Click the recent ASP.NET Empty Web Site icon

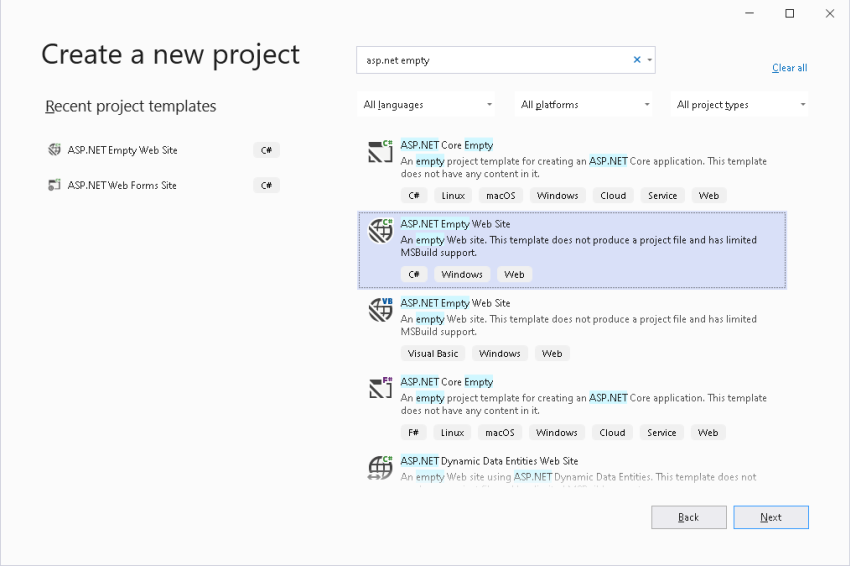tap(54, 150)
